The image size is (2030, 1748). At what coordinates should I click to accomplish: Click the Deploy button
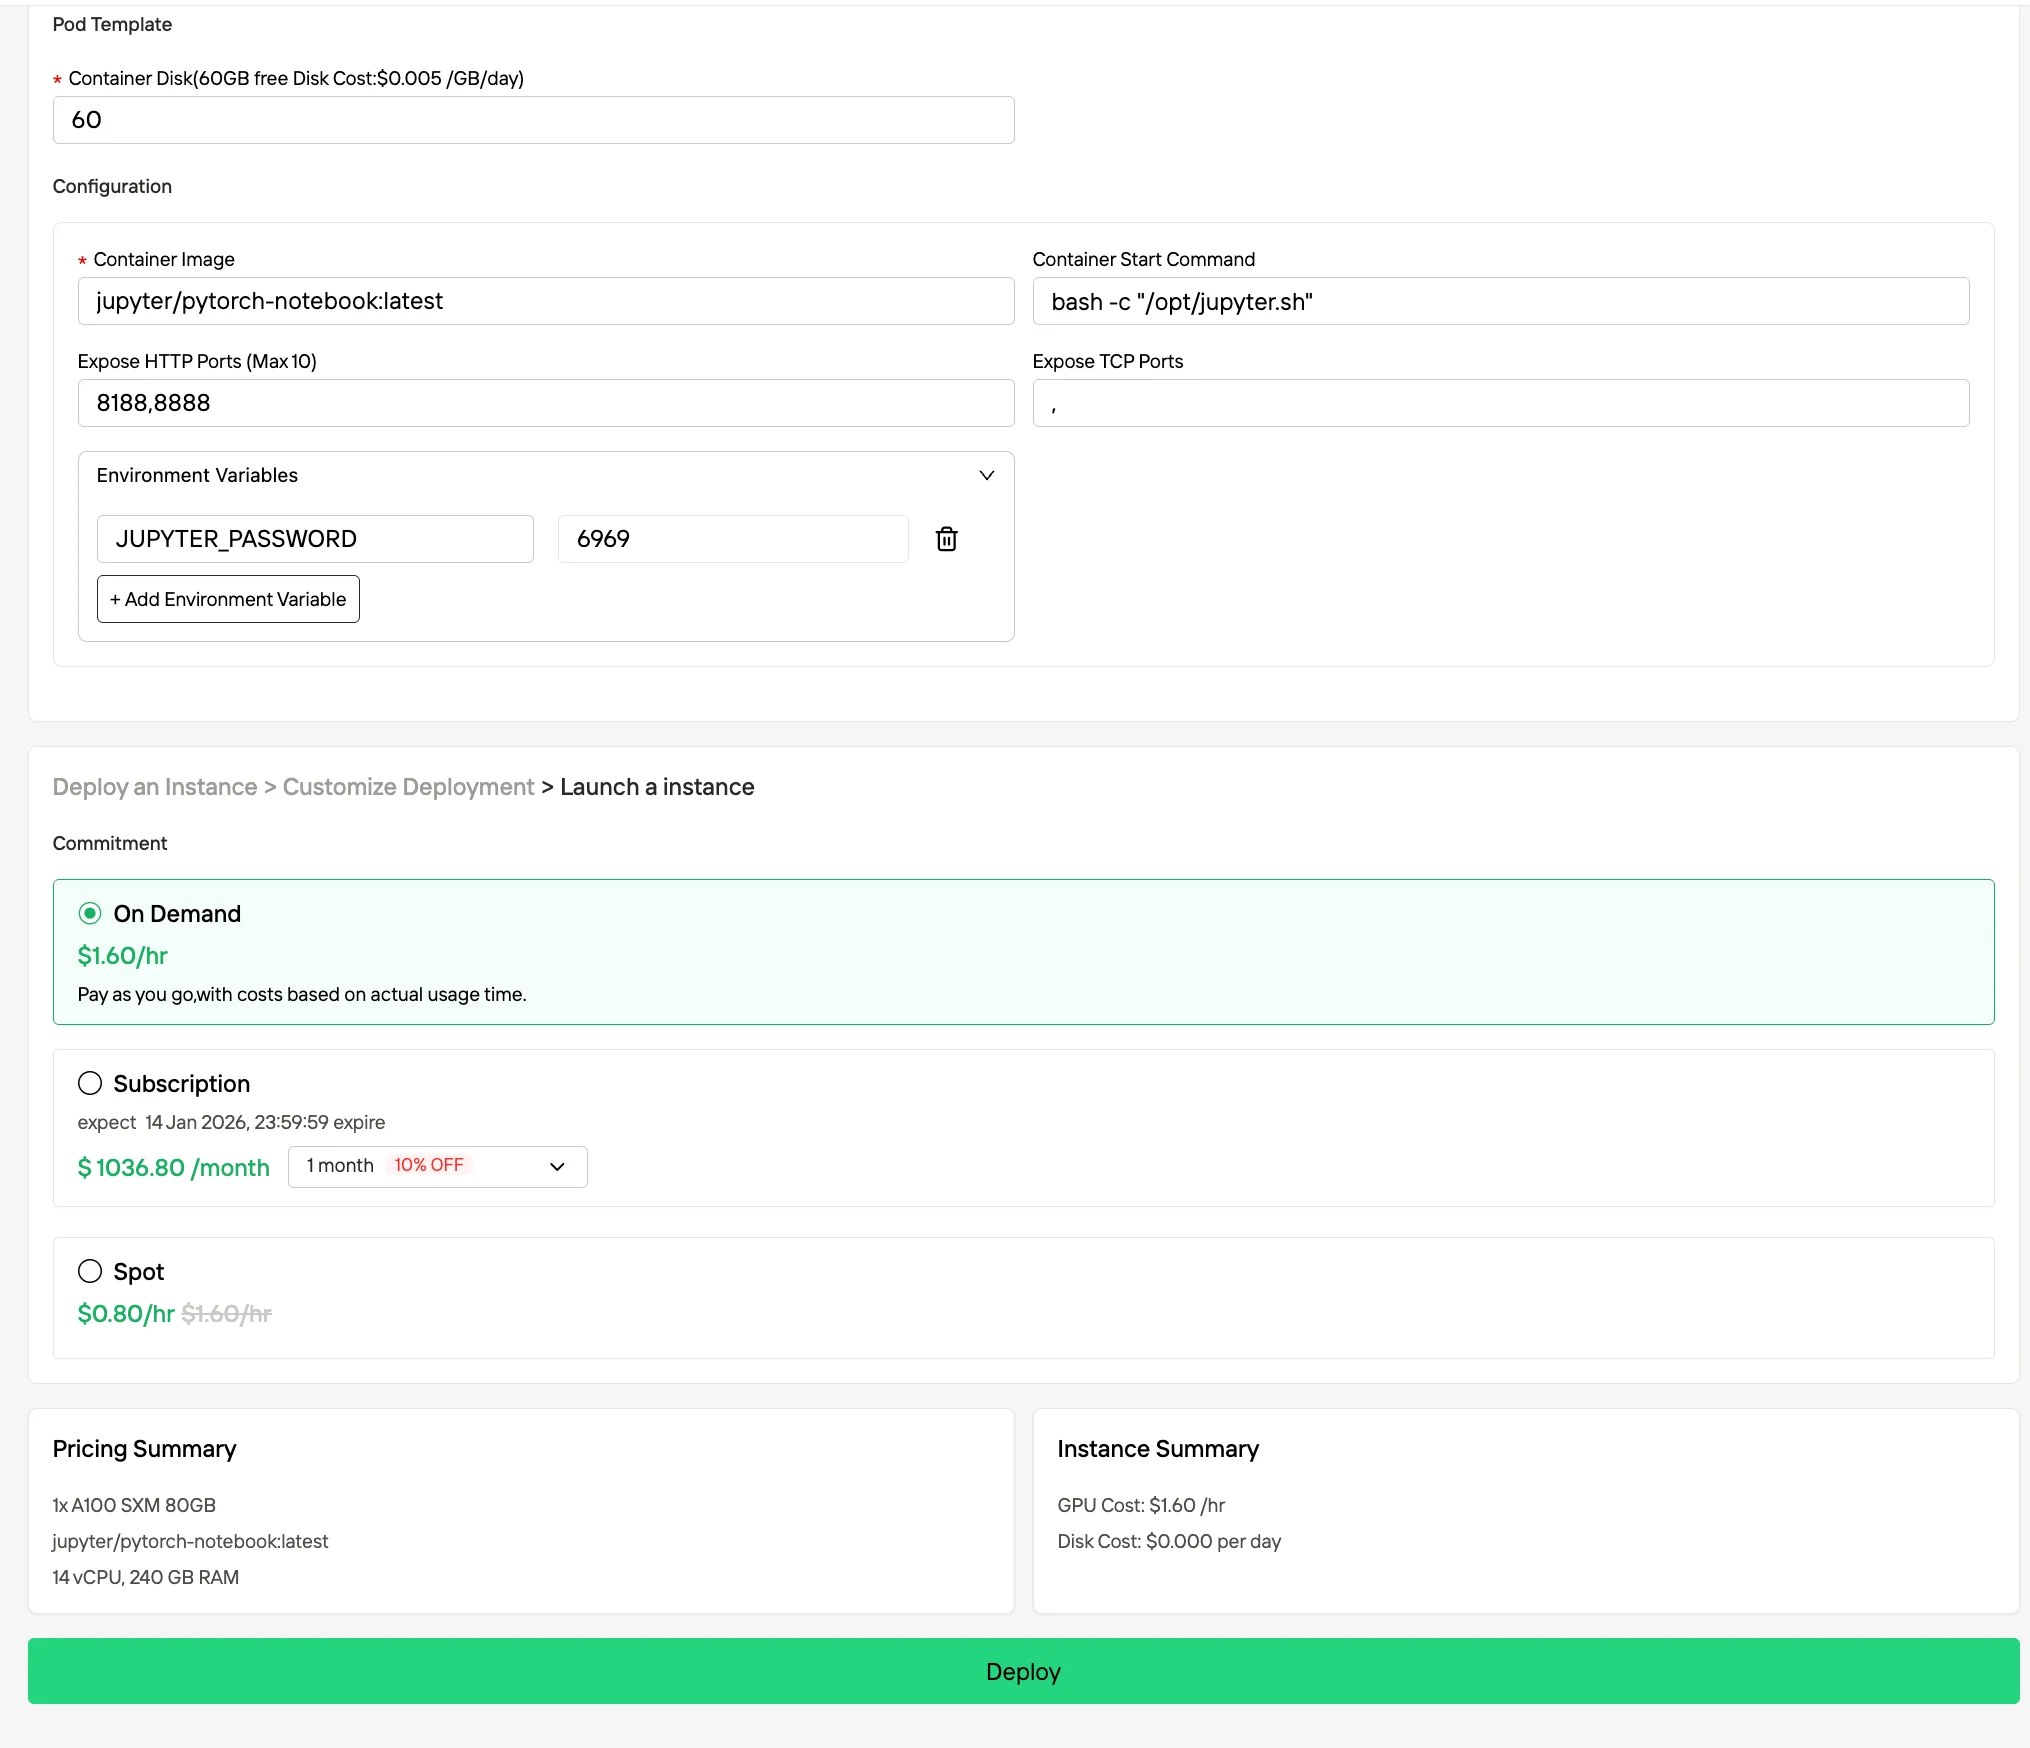pos(1023,1671)
